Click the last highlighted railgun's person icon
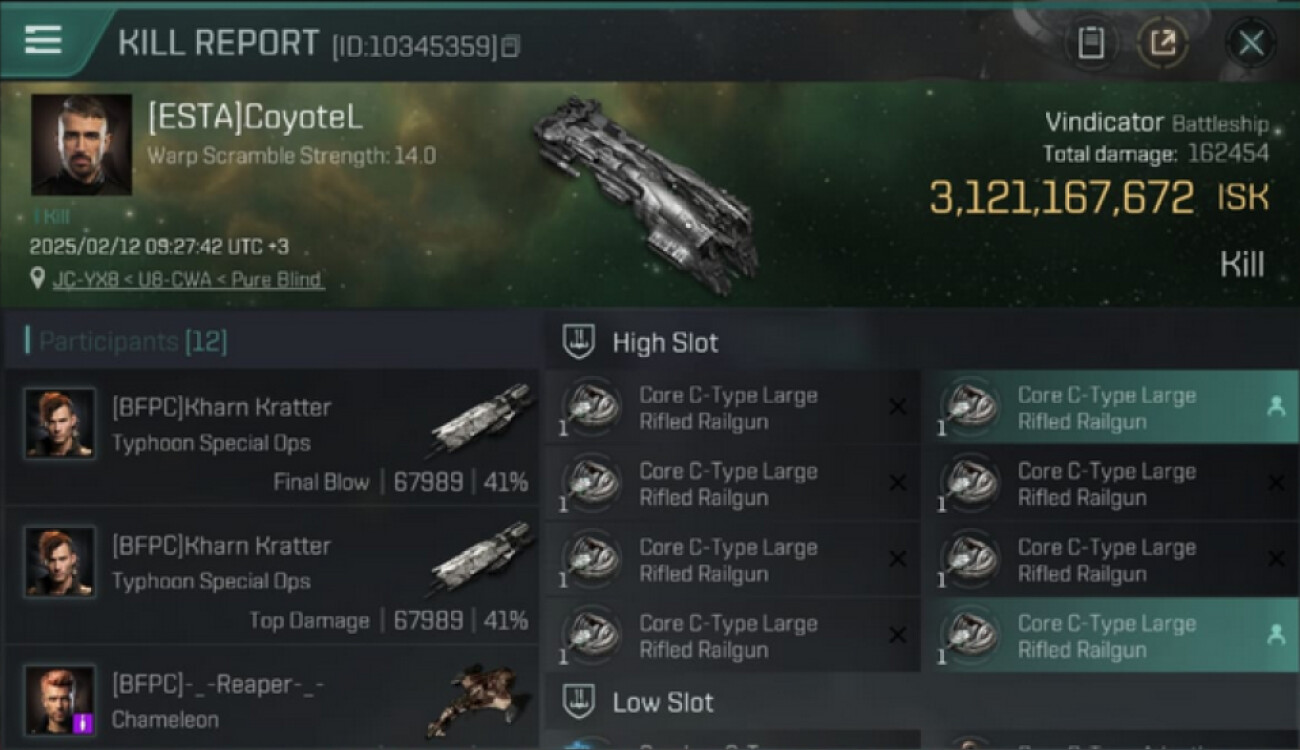1300x750 pixels. click(x=1275, y=635)
